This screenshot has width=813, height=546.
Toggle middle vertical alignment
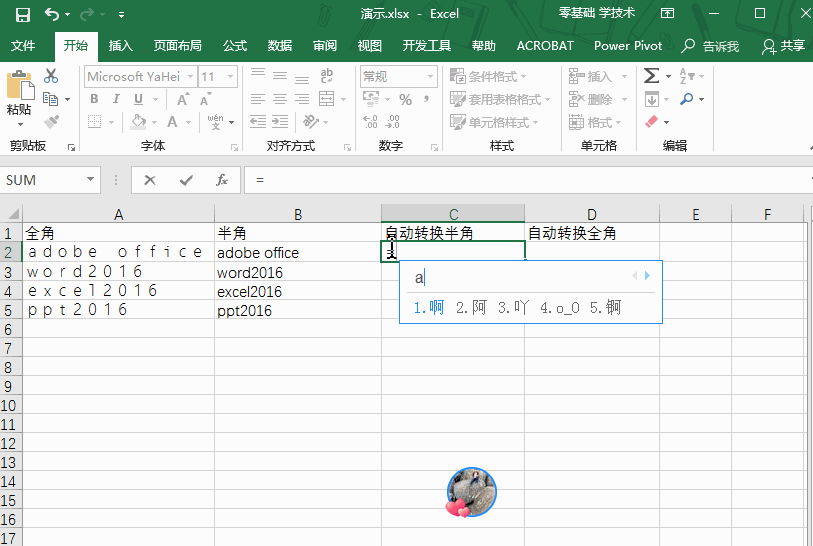[280, 76]
